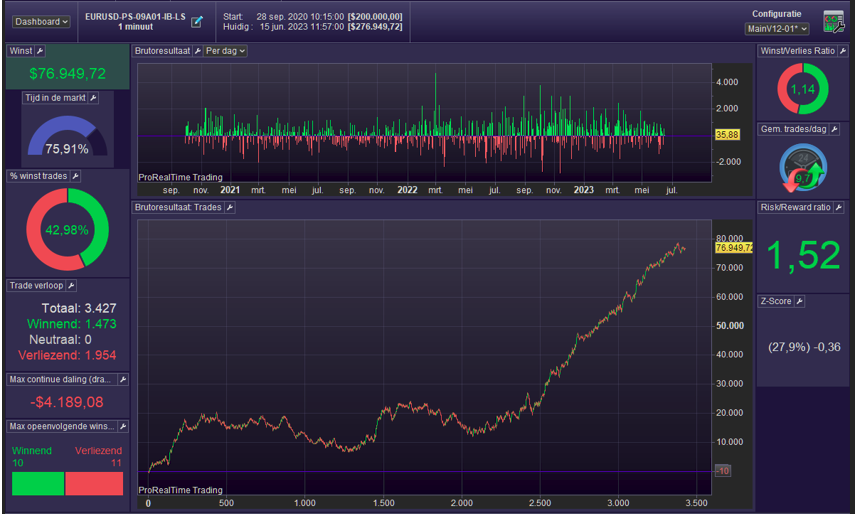The width and height of the screenshot is (856, 518).
Task: Click wrench next to Brutoresultaat: Trades
Action: tap(229, 207)
